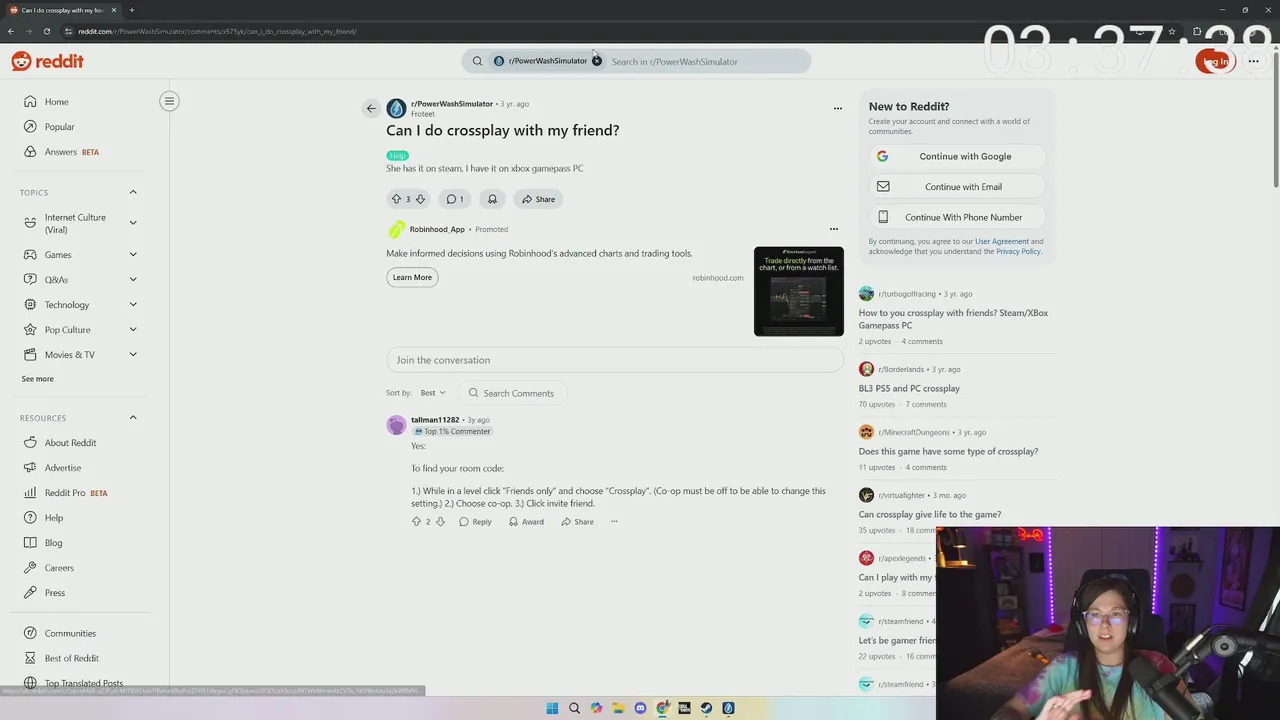This screenshot has width=1280, height=720.
Task: Open the r/MinecraftDungeons crossplay question post
Action: (x=948, y=451)
